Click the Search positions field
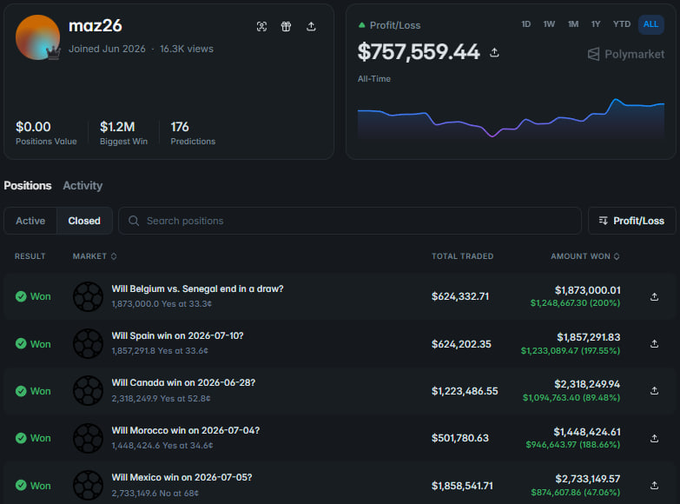 point(350,221)
